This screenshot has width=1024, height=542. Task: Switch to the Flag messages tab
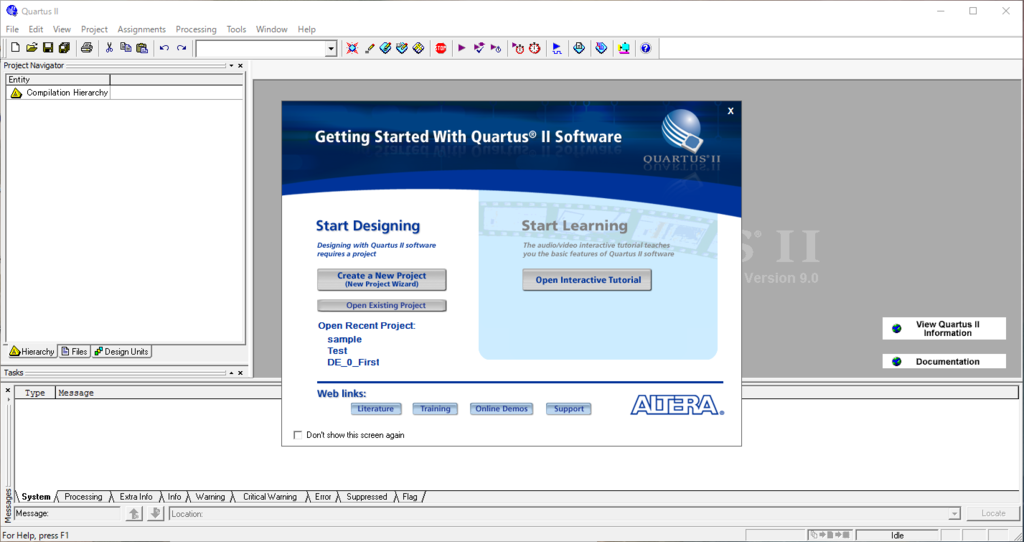[409, 497]
